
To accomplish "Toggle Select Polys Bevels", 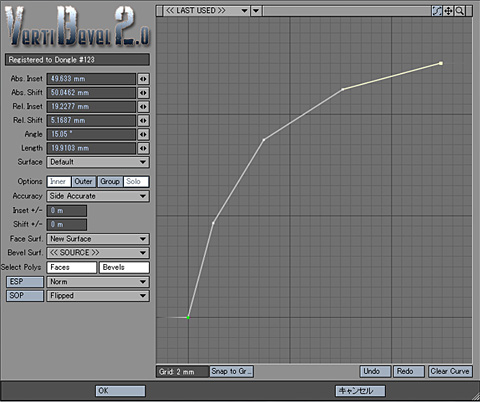I will [124, 267].
